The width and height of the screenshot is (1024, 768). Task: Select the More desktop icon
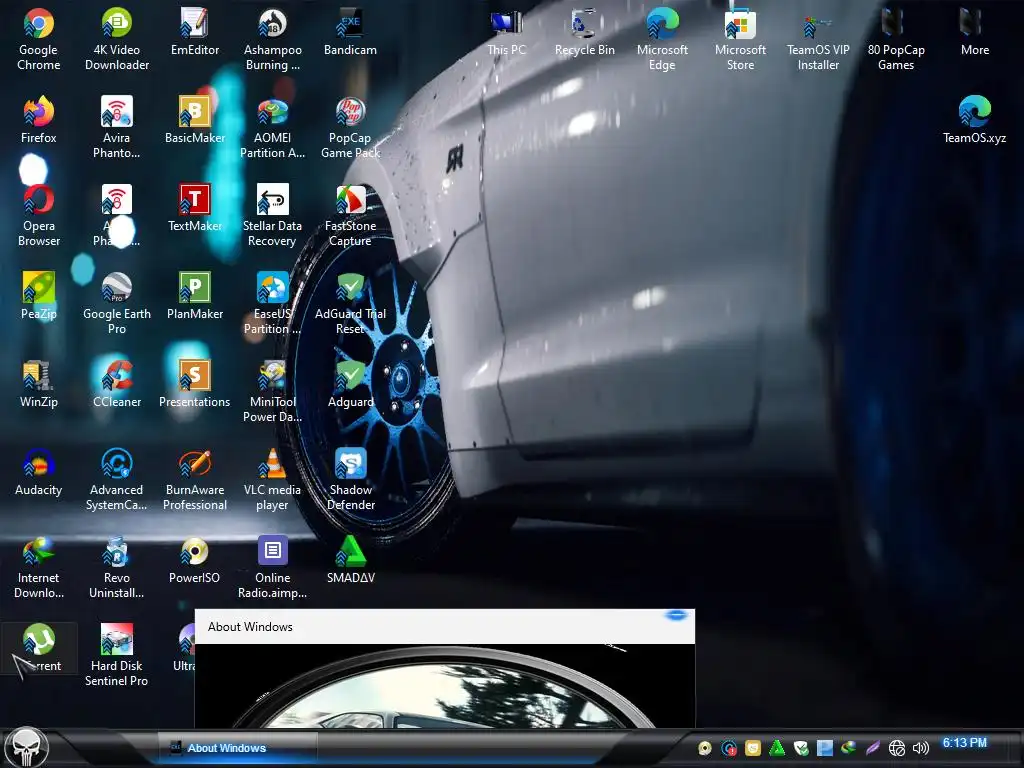974,31
